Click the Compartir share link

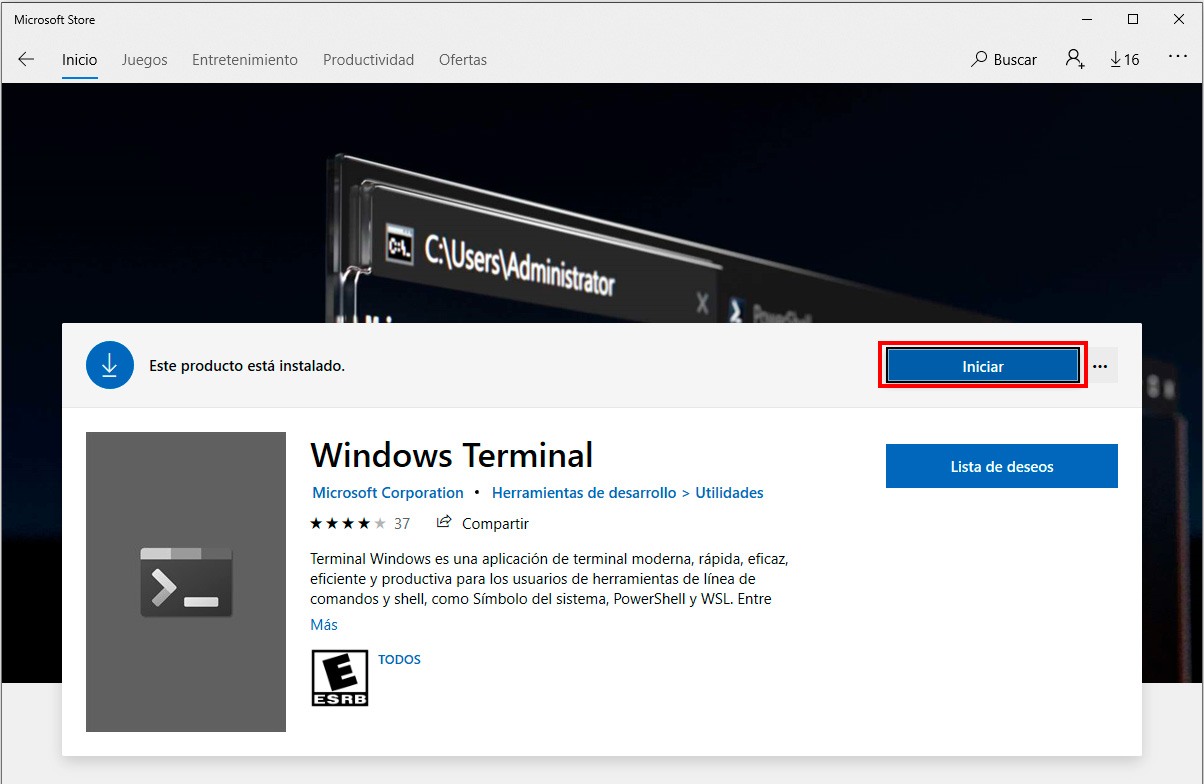tap(483, 523)
